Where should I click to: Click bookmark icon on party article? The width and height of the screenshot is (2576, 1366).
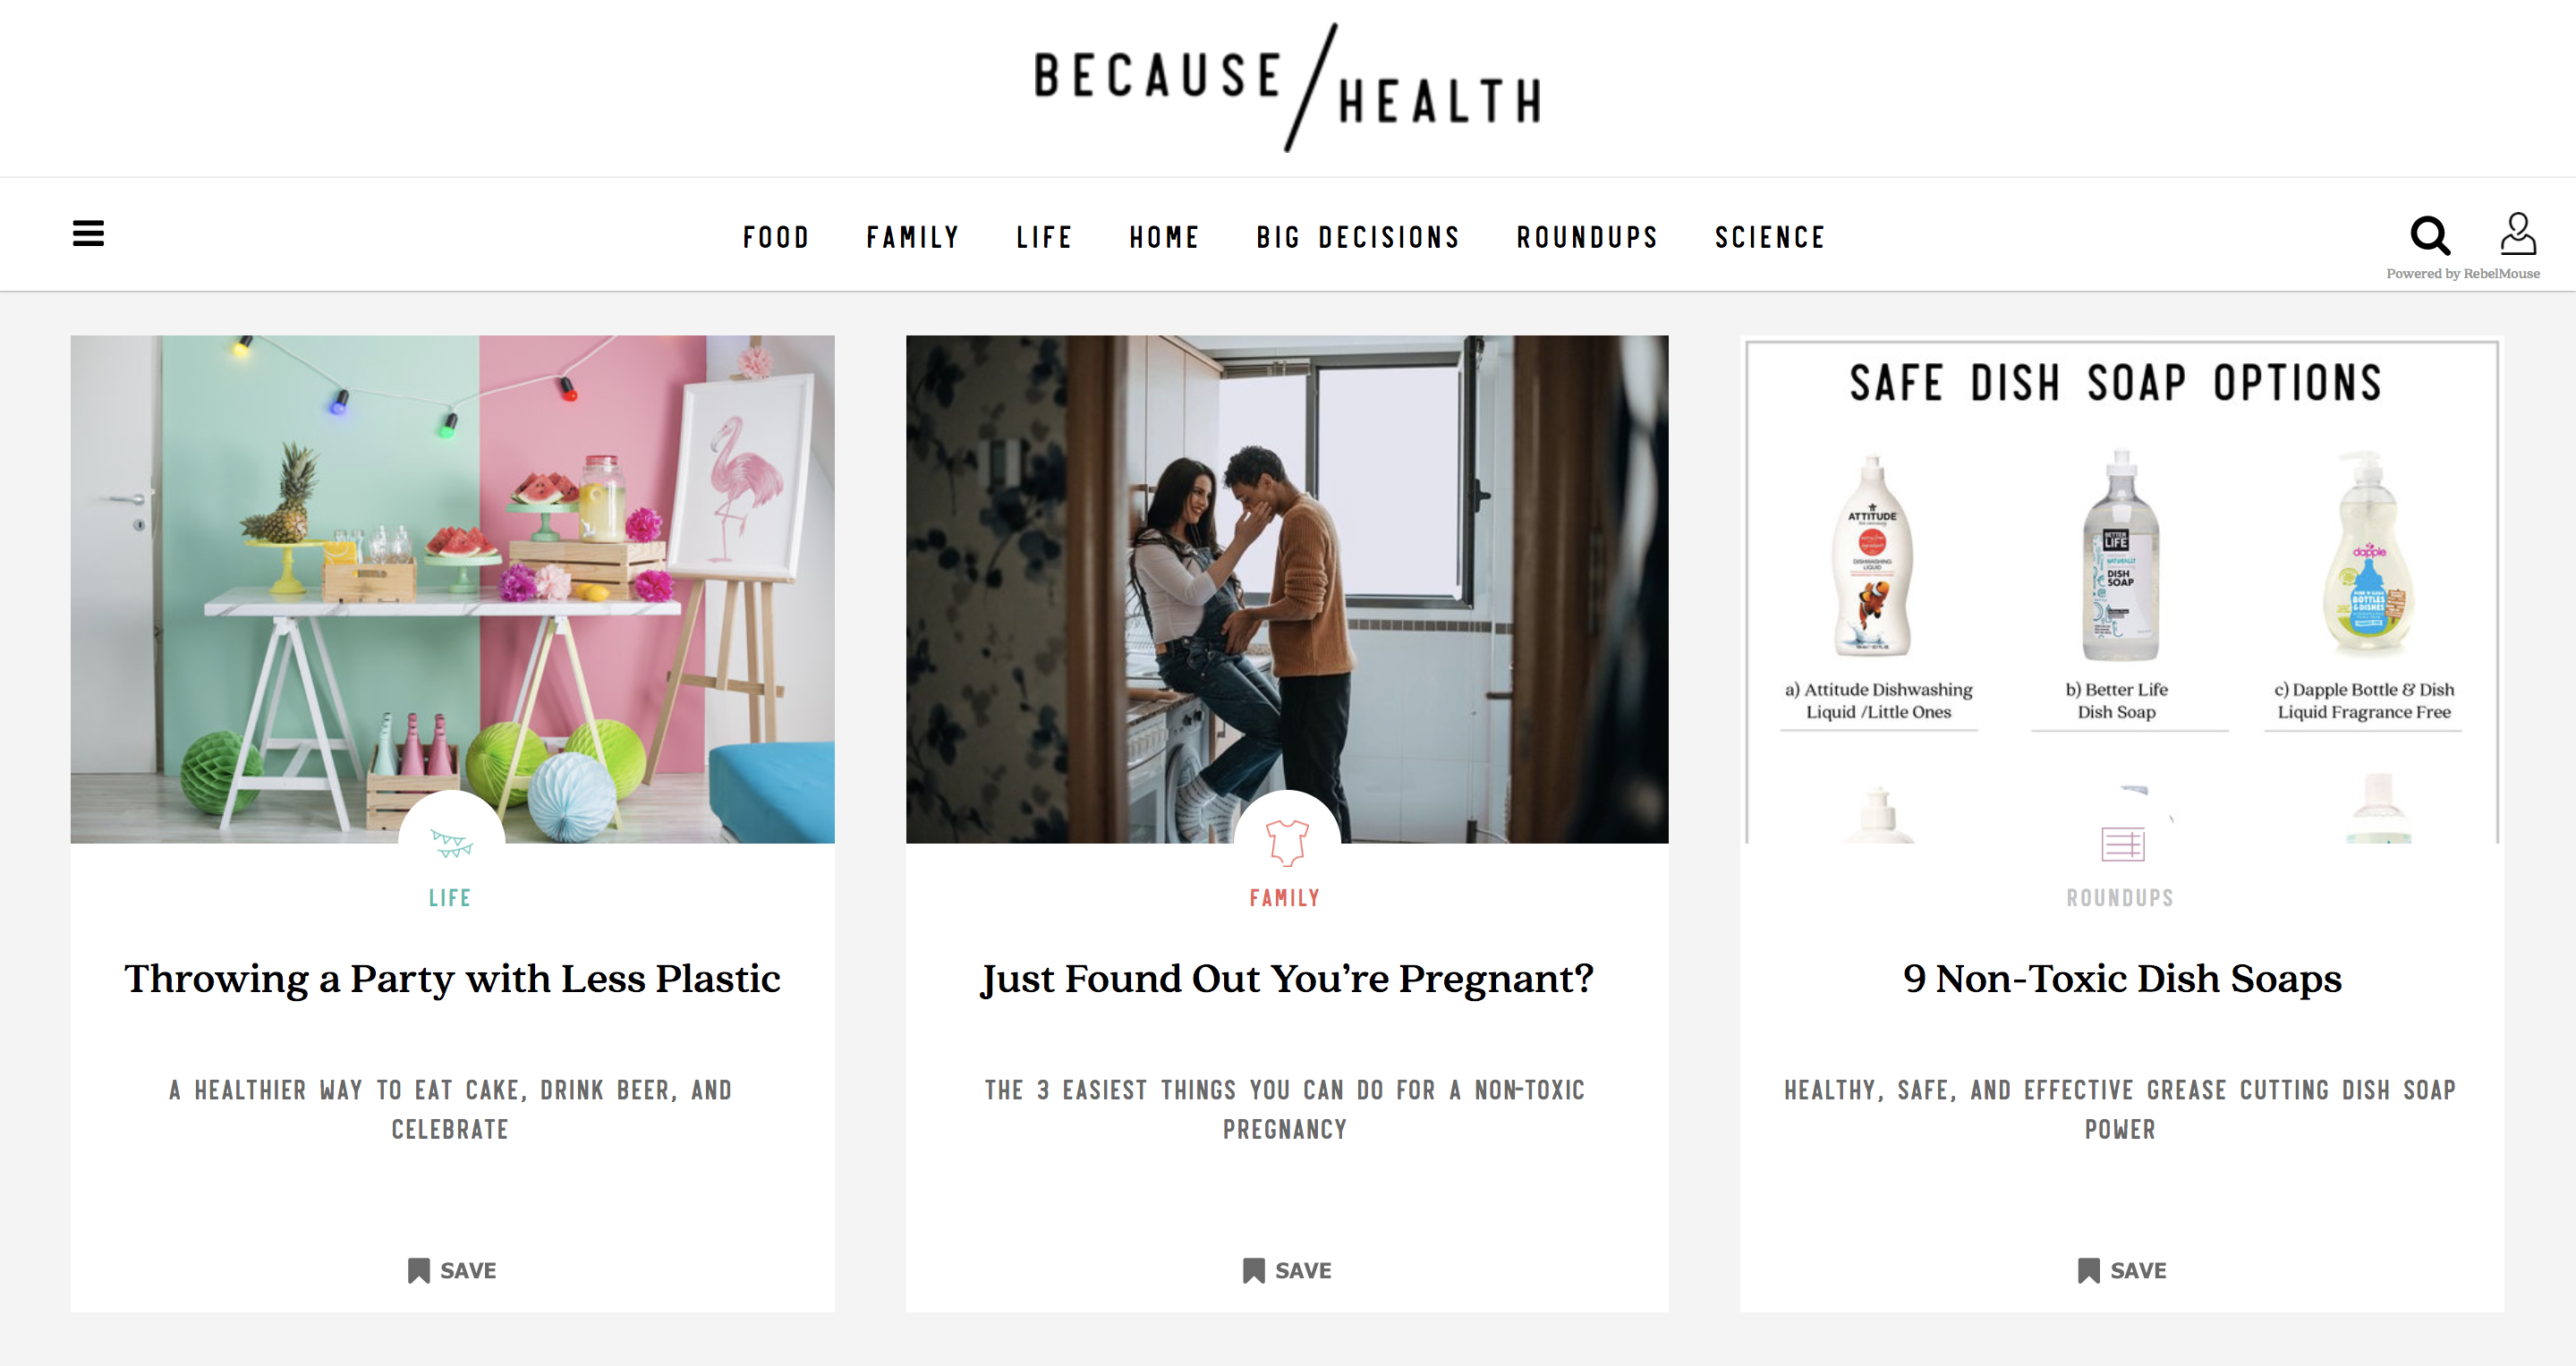pos(419,1270)
